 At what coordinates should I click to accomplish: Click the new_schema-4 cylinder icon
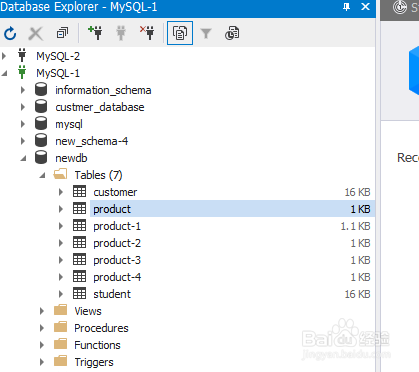click(x=41, y=141)
